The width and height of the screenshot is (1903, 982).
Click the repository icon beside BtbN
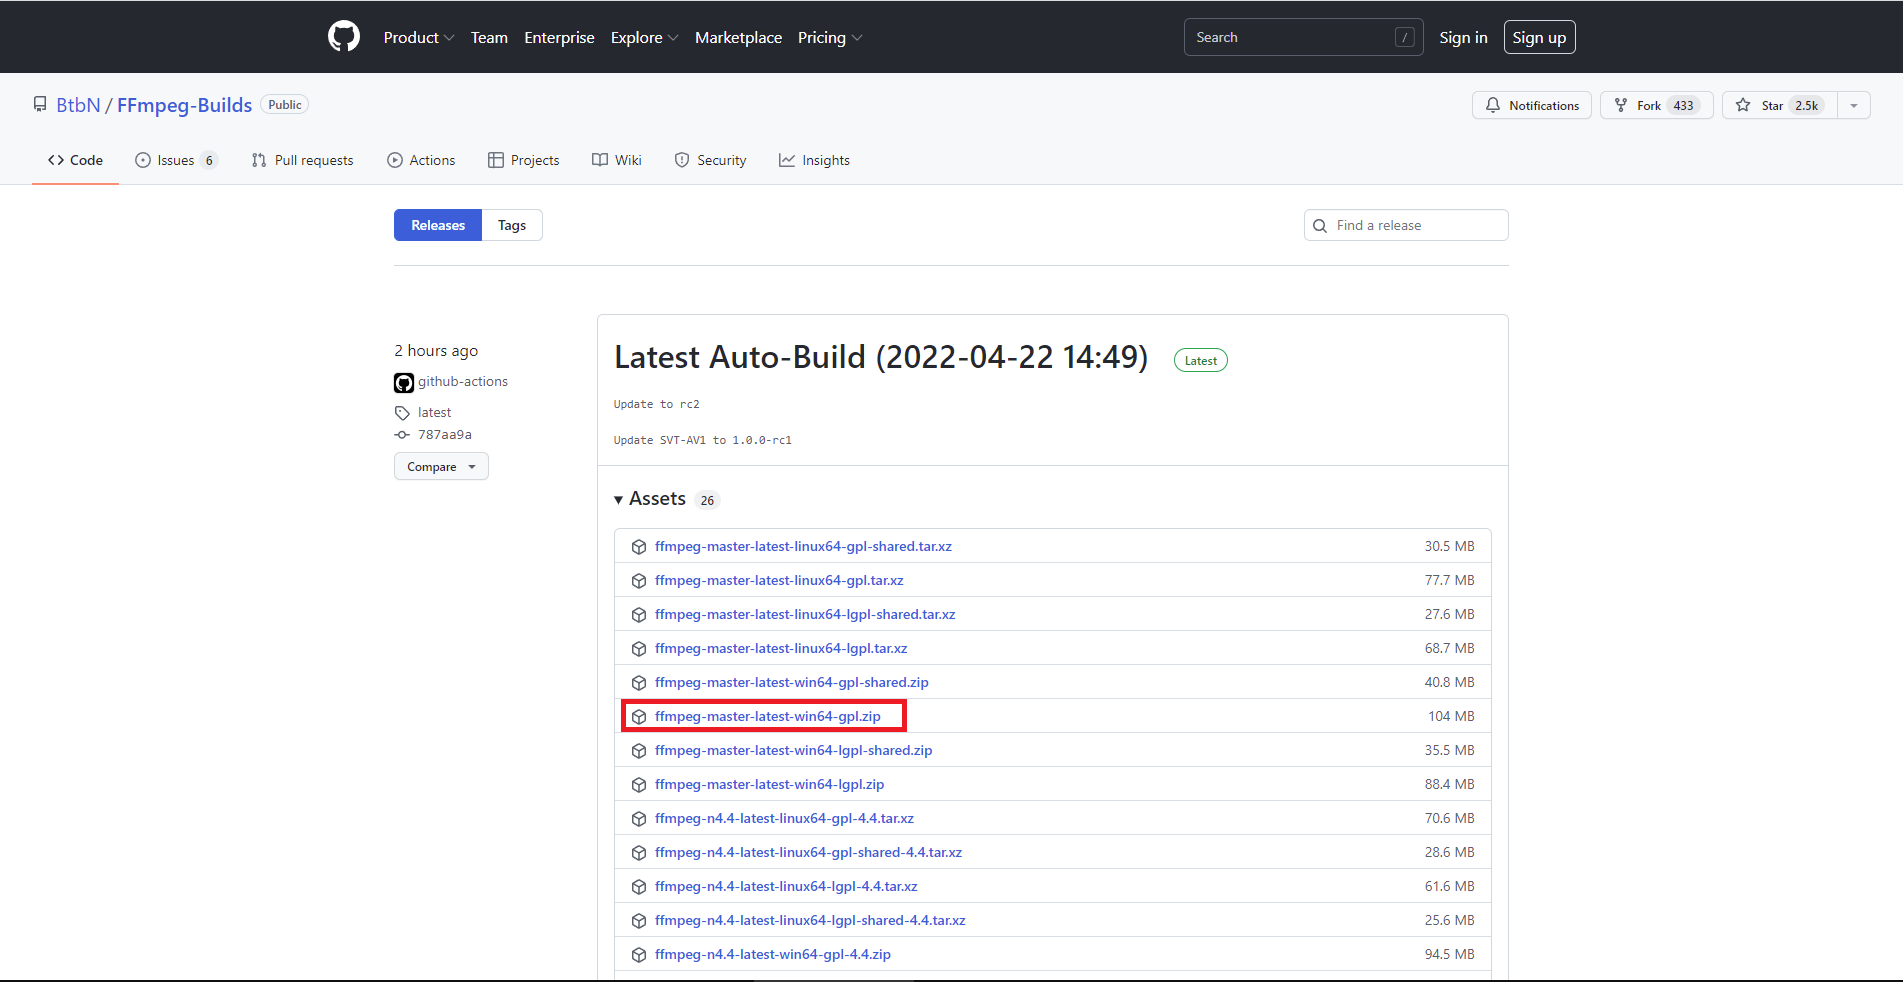40,105
